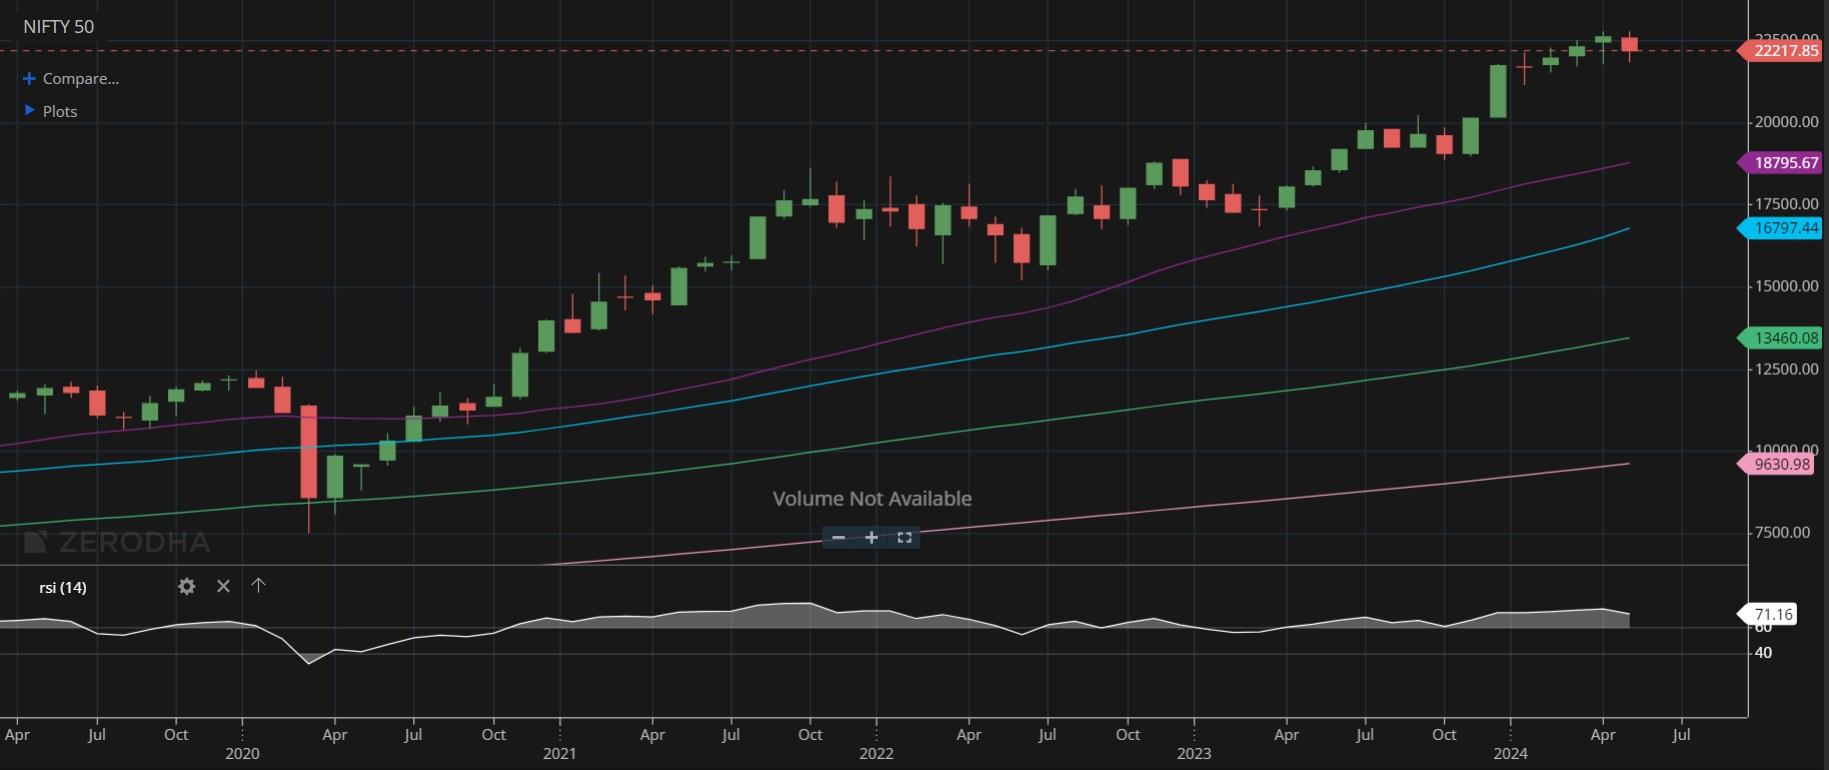Screen dimensions: 1829x770
Task: Expand the Plots disclosure triangle
Action: (29, 110)
